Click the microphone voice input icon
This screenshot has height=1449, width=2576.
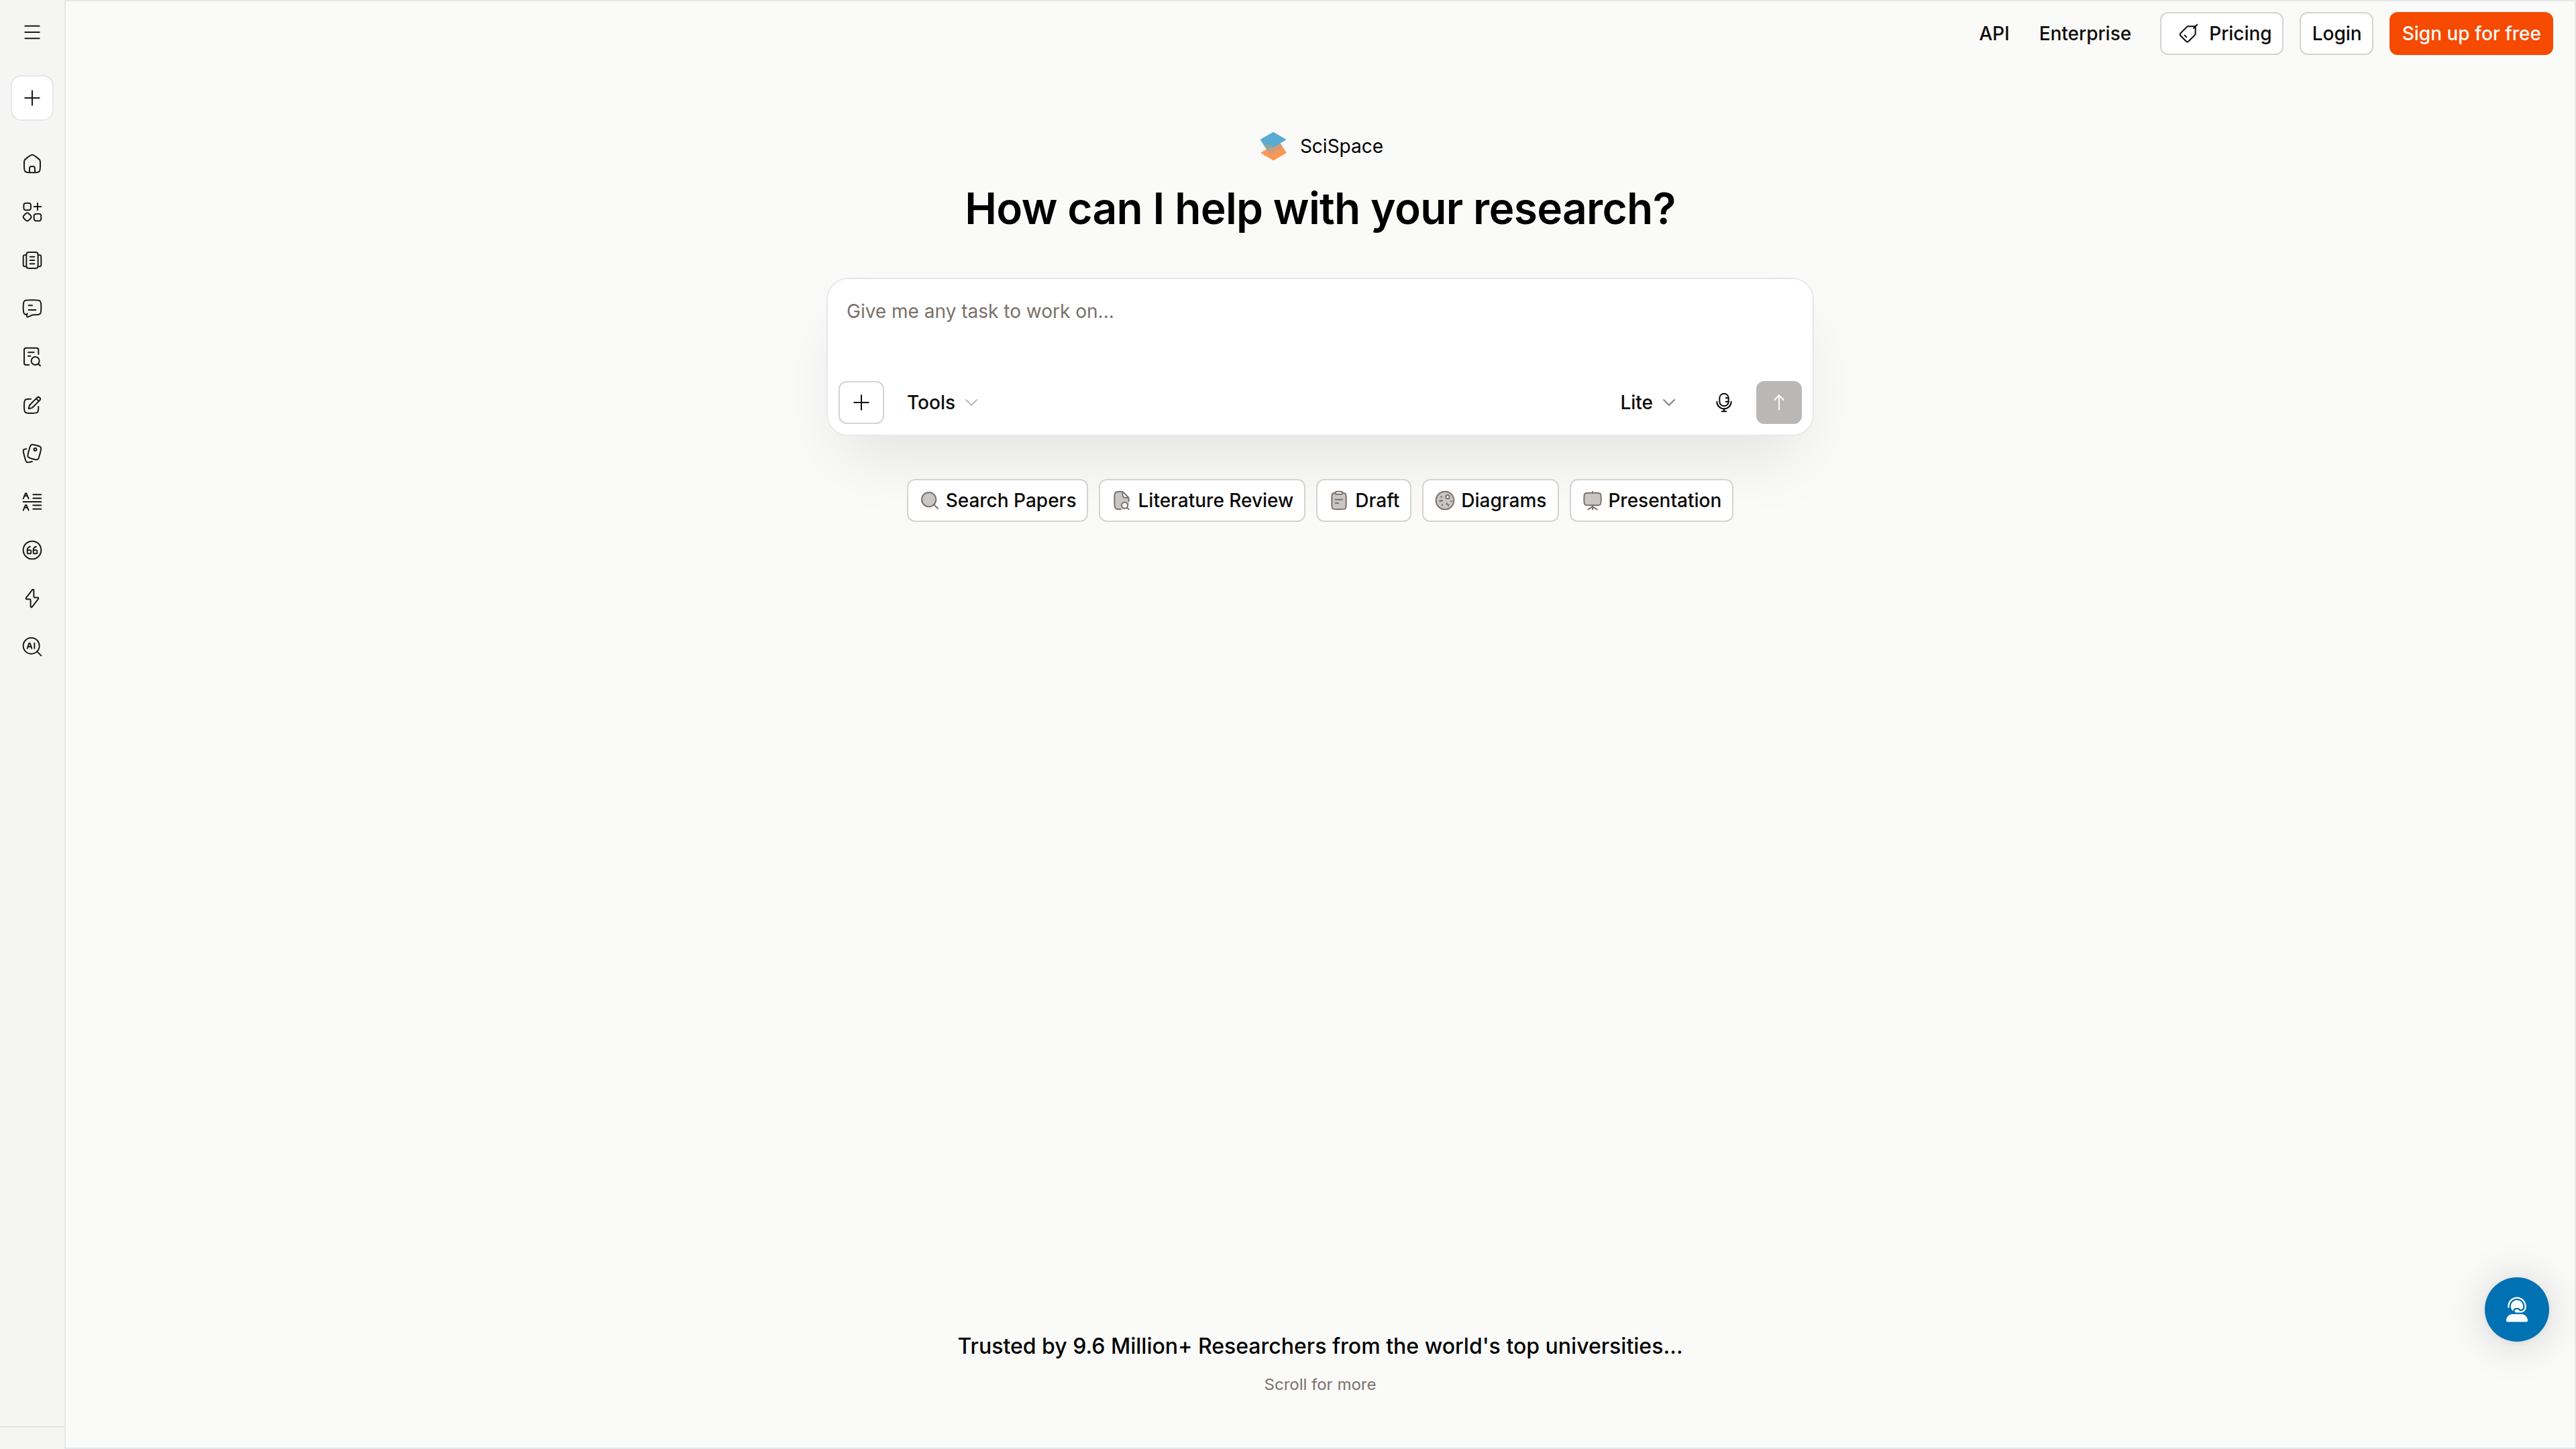tap(1724, 402)
